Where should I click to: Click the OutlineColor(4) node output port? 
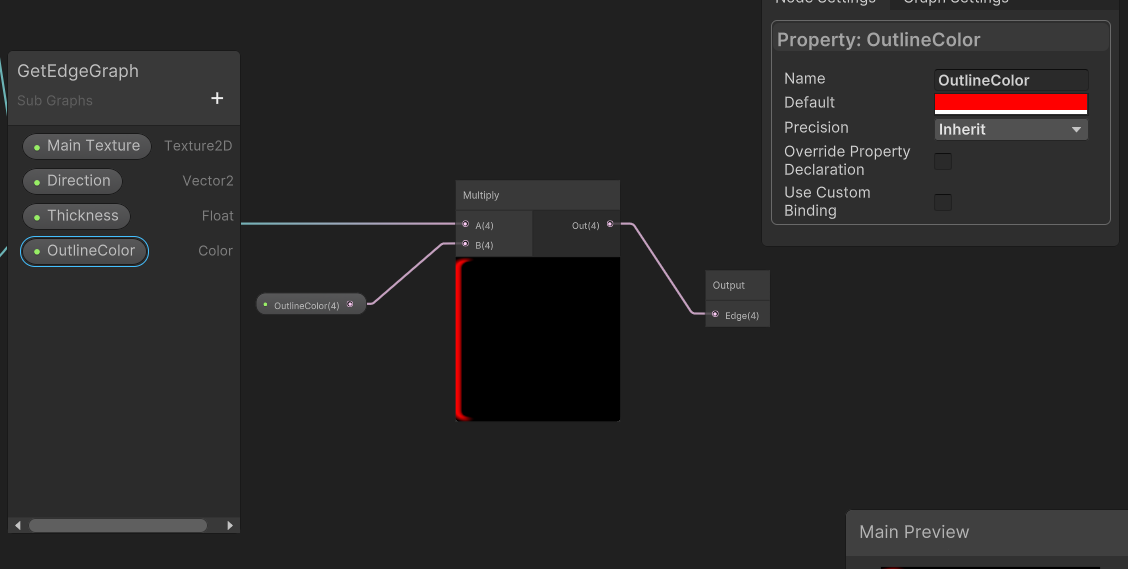350,305
